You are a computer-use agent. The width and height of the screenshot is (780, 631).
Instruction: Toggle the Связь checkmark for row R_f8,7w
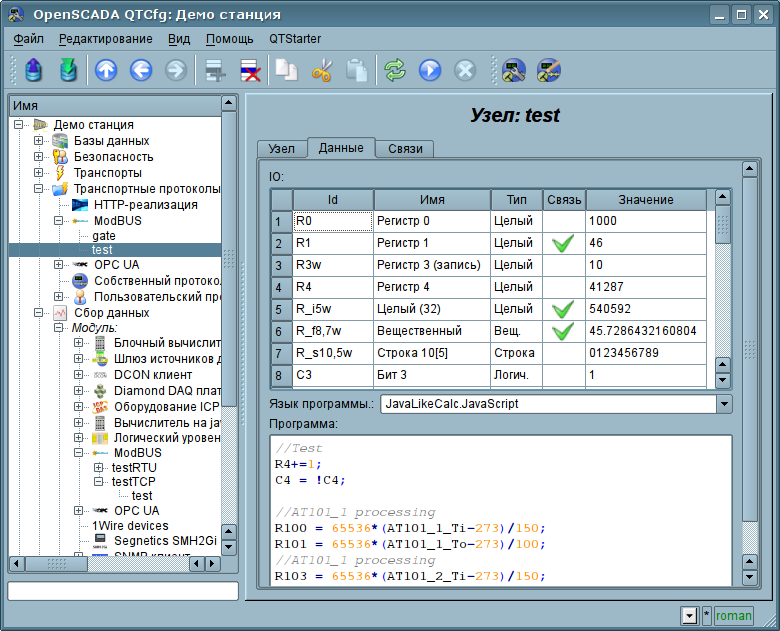tap(564, 331)
